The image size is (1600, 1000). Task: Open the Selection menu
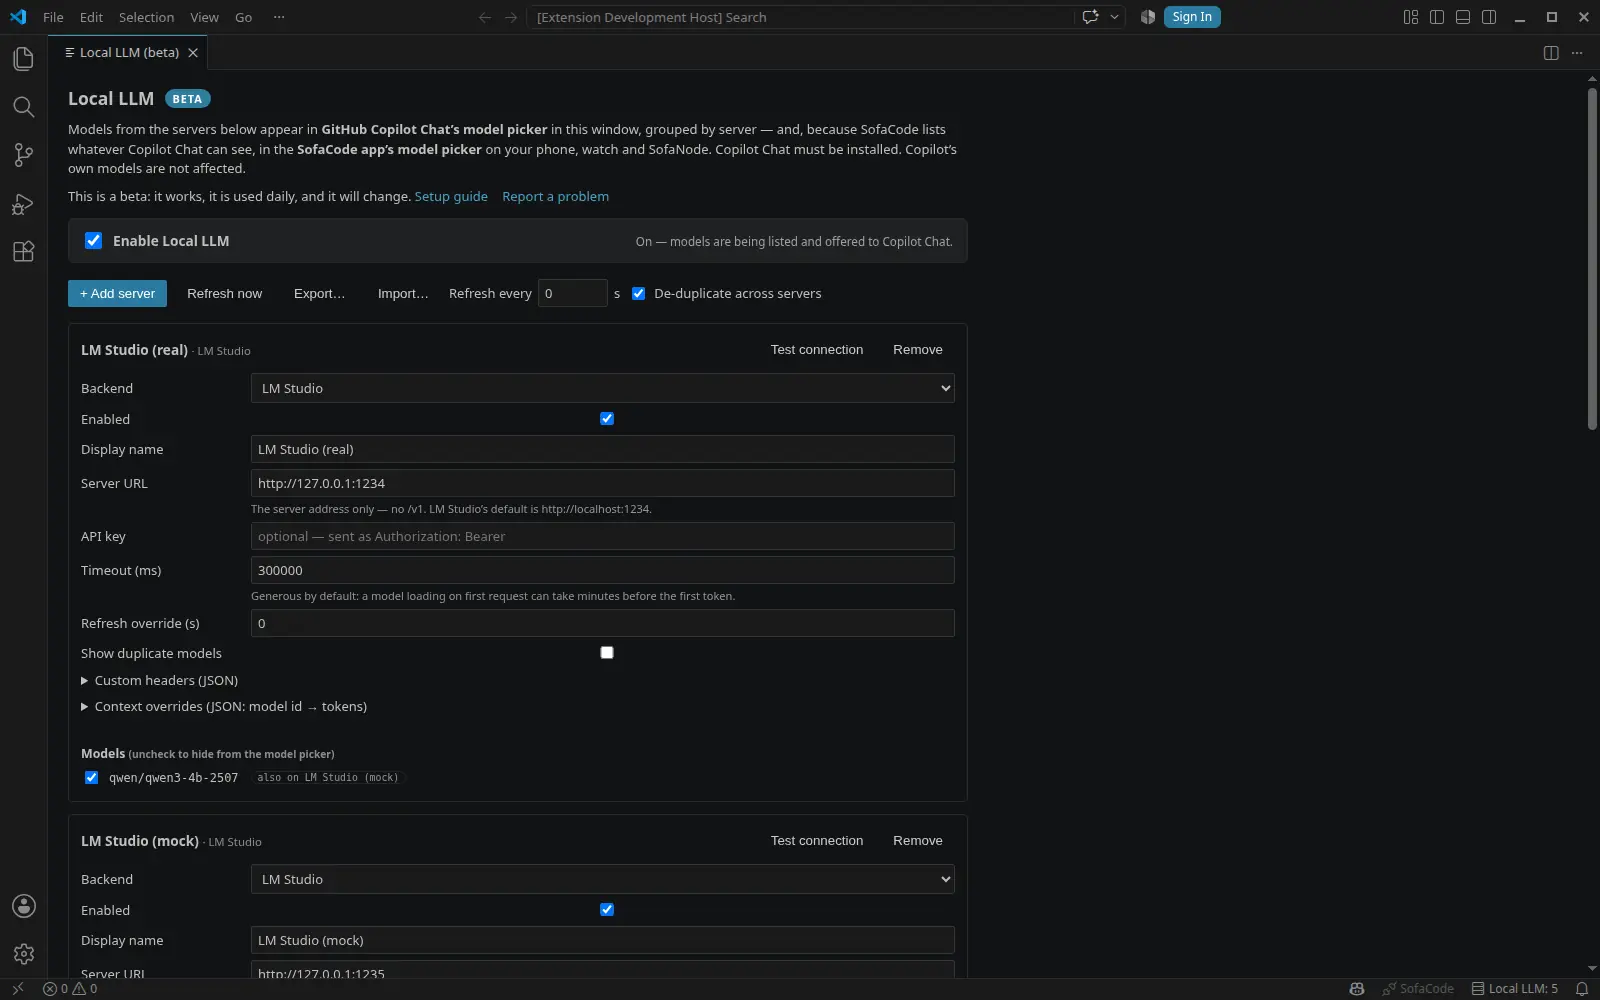(146, 17)
